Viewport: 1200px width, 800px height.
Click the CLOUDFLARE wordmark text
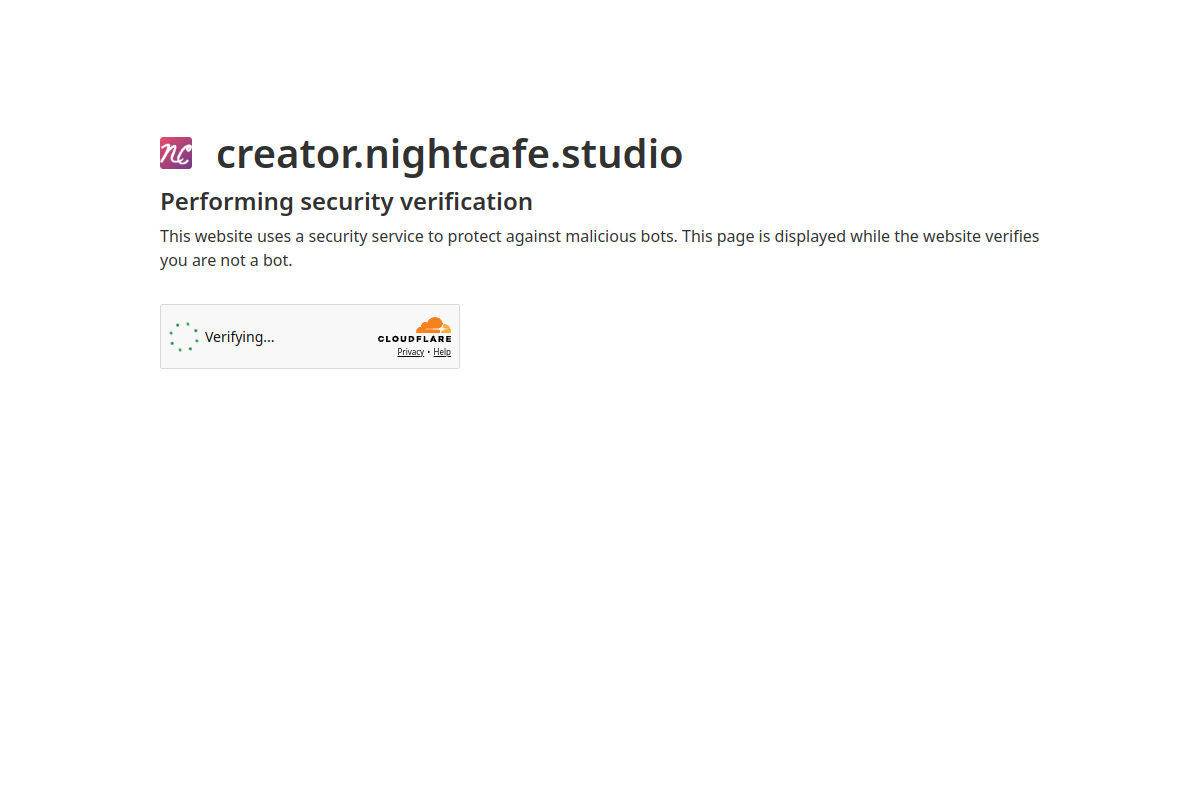[x=414, y=339]
